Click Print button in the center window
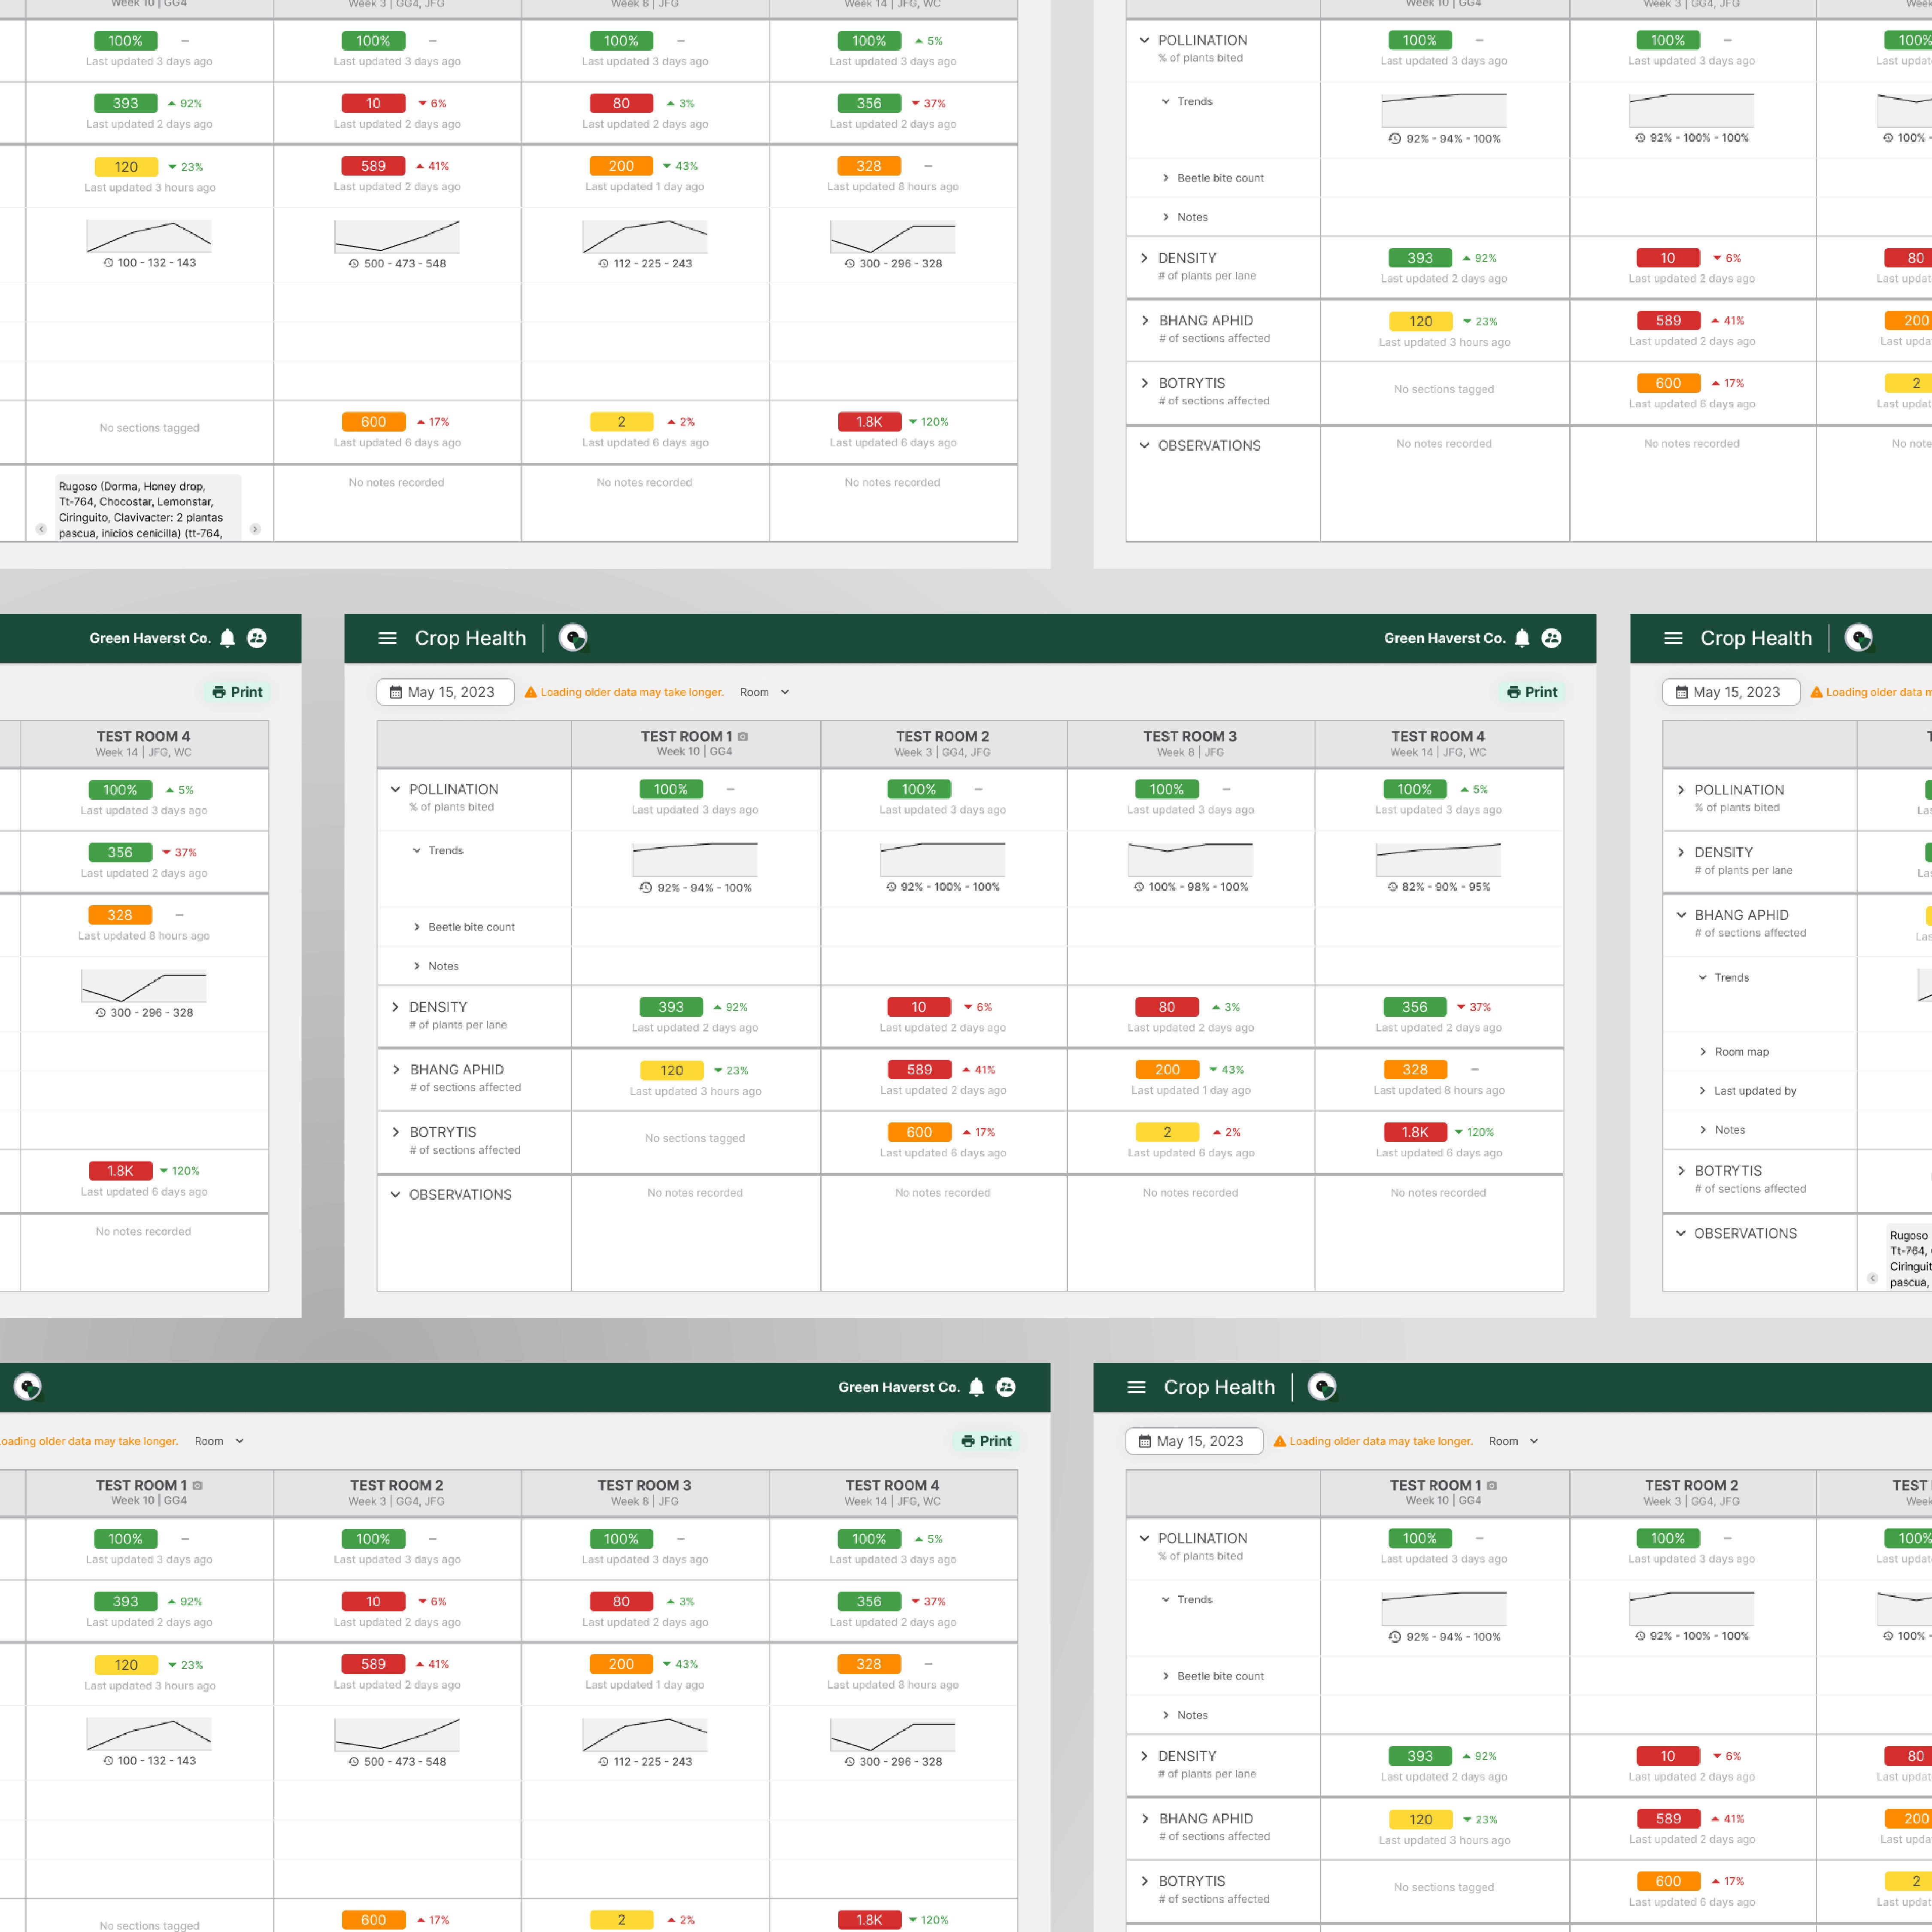 point(1532,692)
